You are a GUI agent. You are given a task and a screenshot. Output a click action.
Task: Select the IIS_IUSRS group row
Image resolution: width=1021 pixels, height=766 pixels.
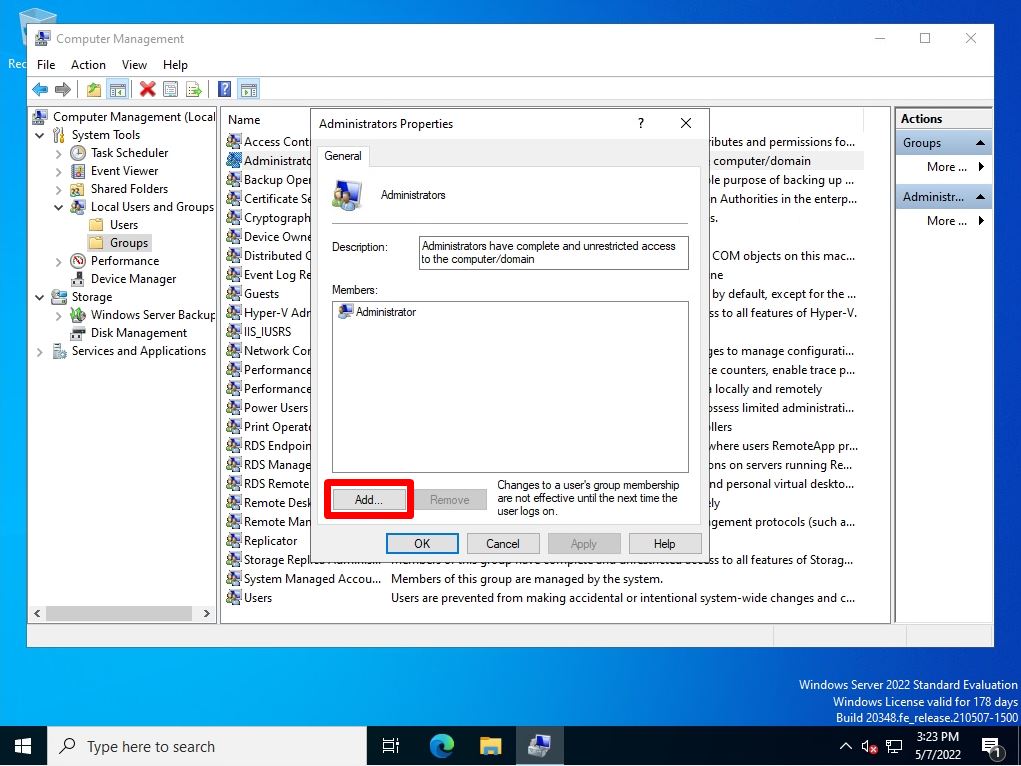point(267,332)
